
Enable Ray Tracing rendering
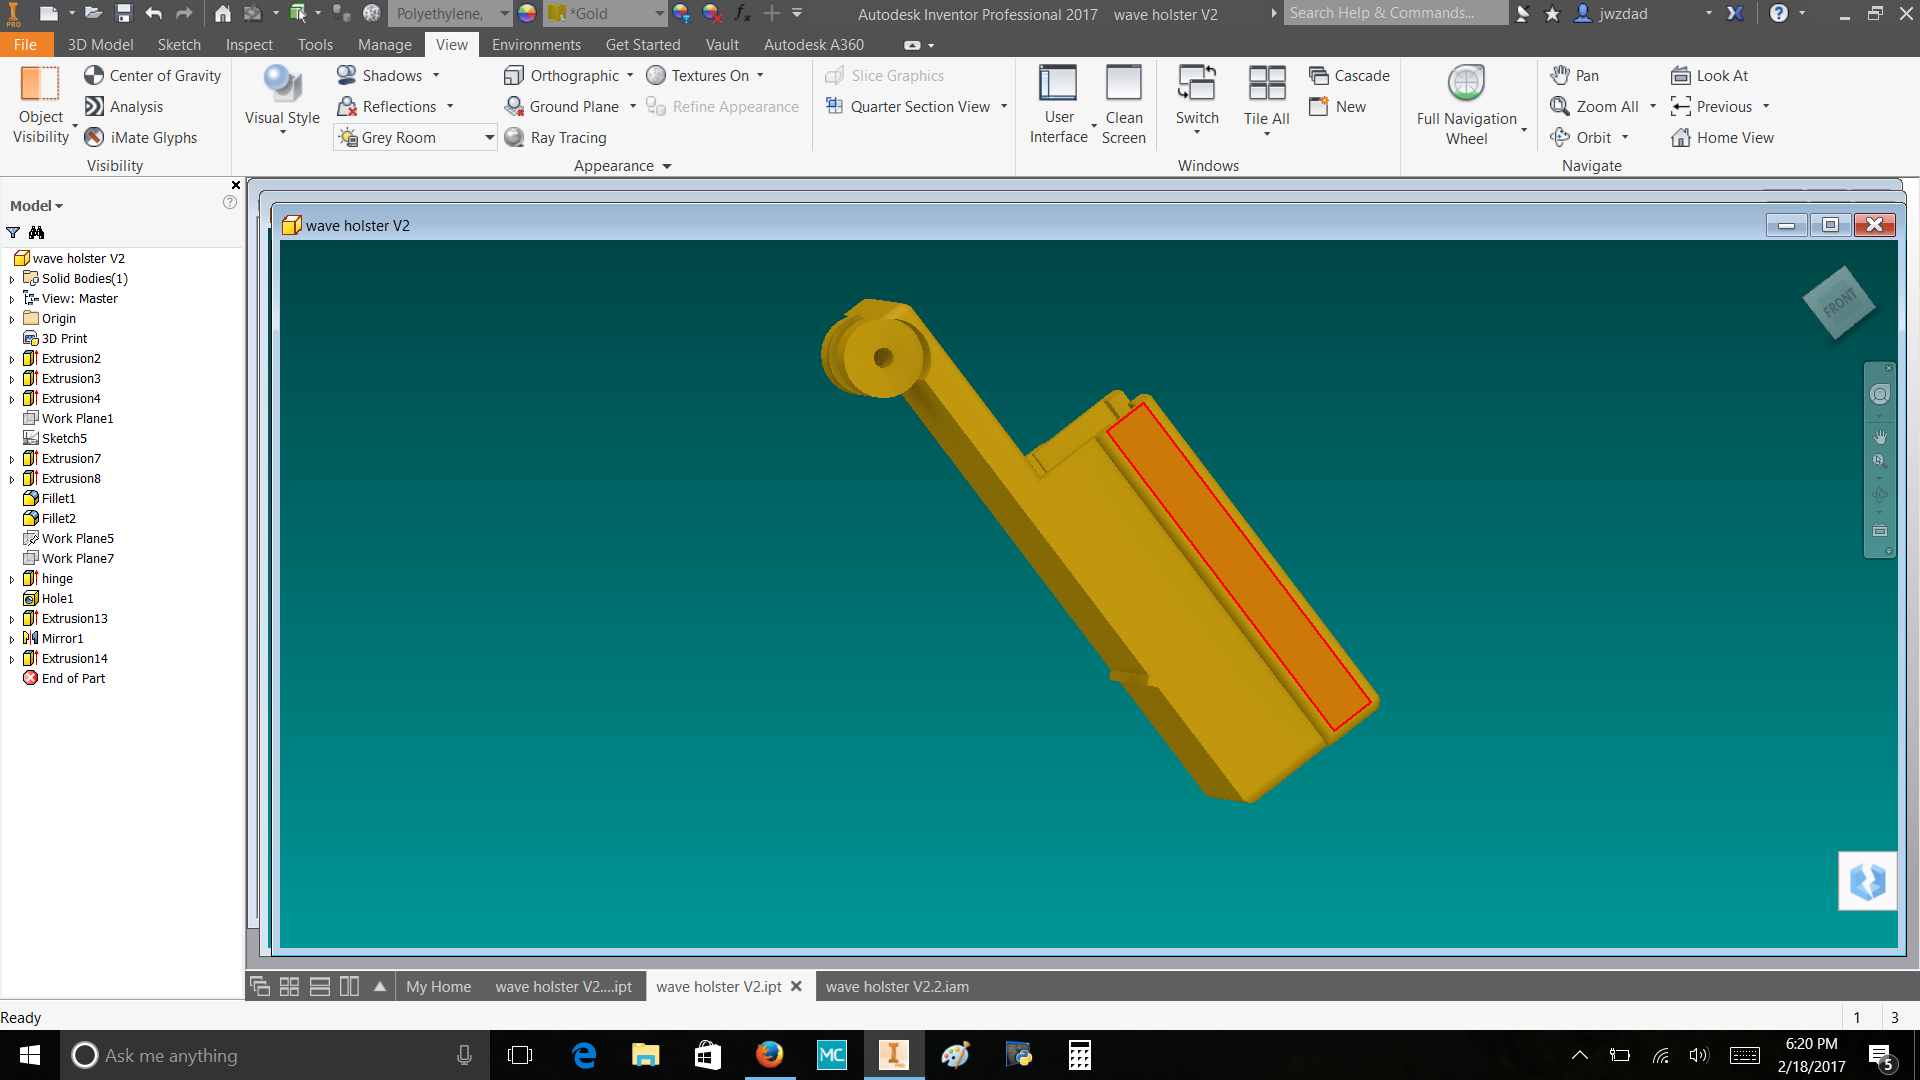point(555,138)
